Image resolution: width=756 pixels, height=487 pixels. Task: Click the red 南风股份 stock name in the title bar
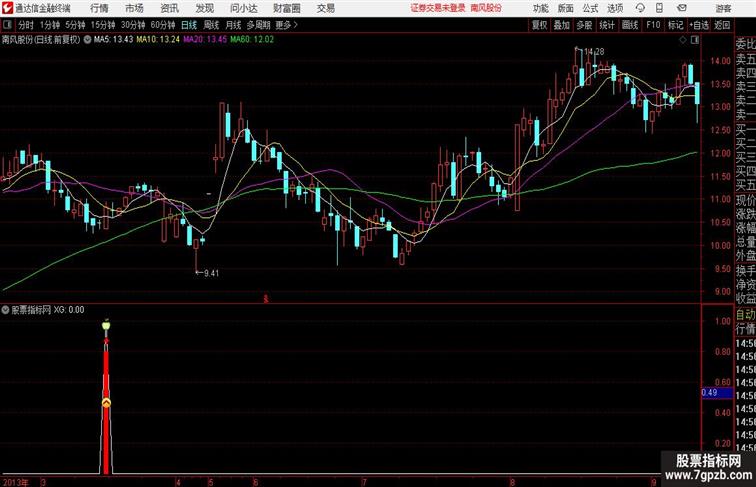(x=486, y=8)
